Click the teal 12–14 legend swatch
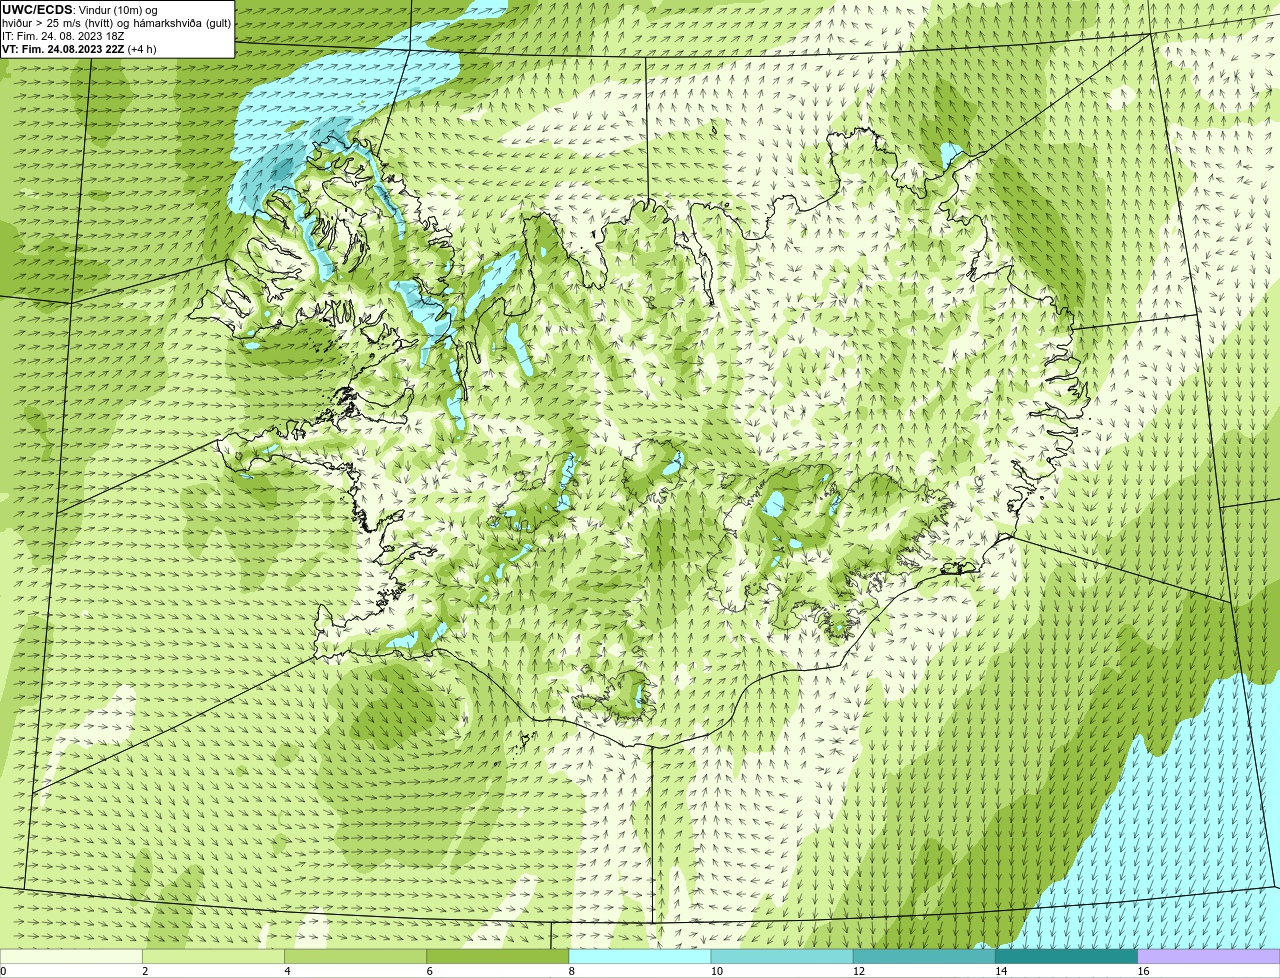 (924, 956)
